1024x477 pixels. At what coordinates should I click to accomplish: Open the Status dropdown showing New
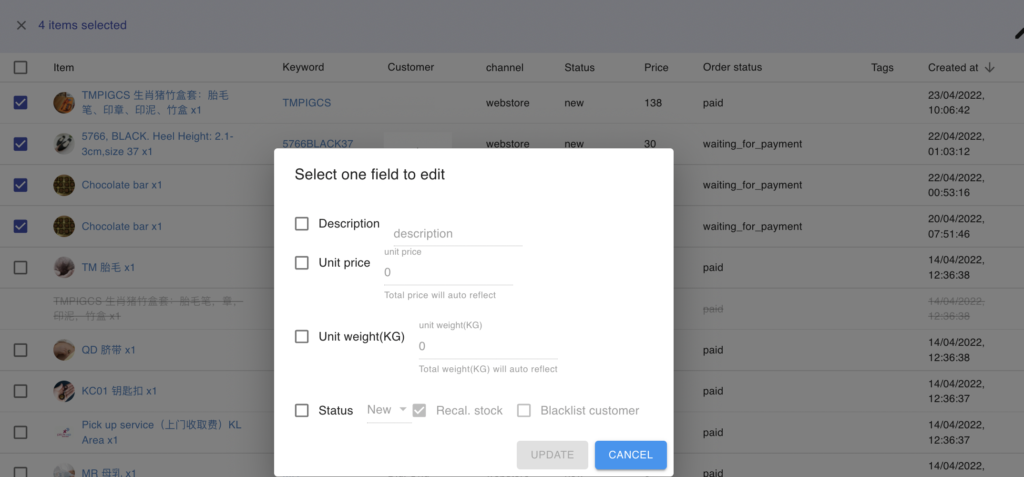point(388,410)
